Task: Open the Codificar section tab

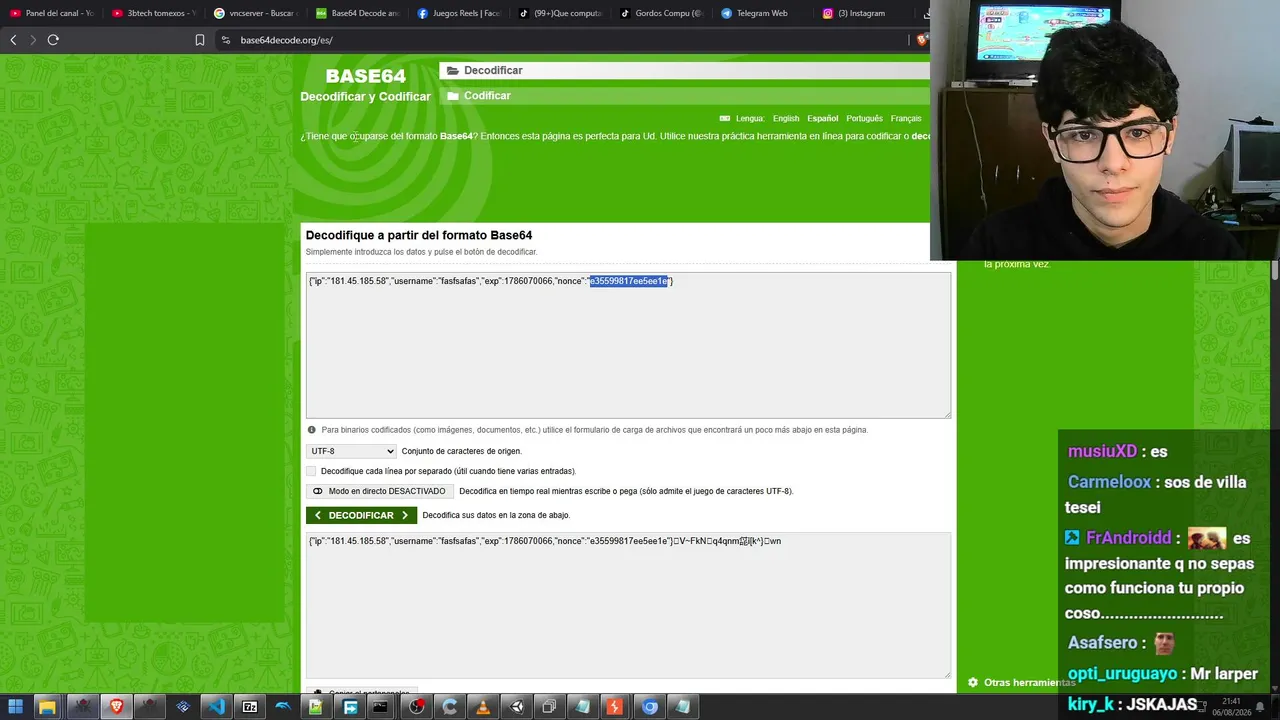Action: 684,96
